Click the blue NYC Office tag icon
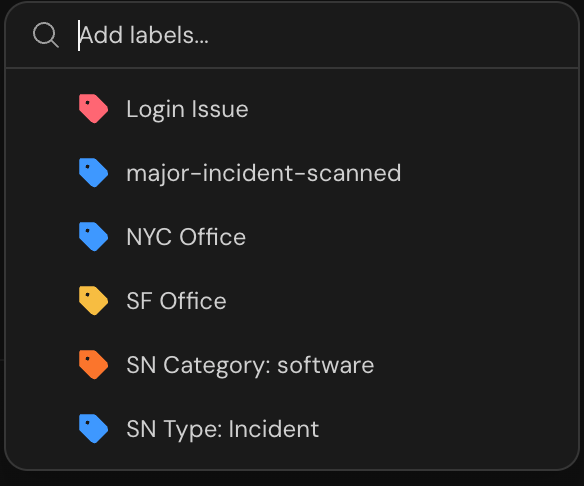The width and height of the screenshot is (584, 486). [x=93, y=237]
